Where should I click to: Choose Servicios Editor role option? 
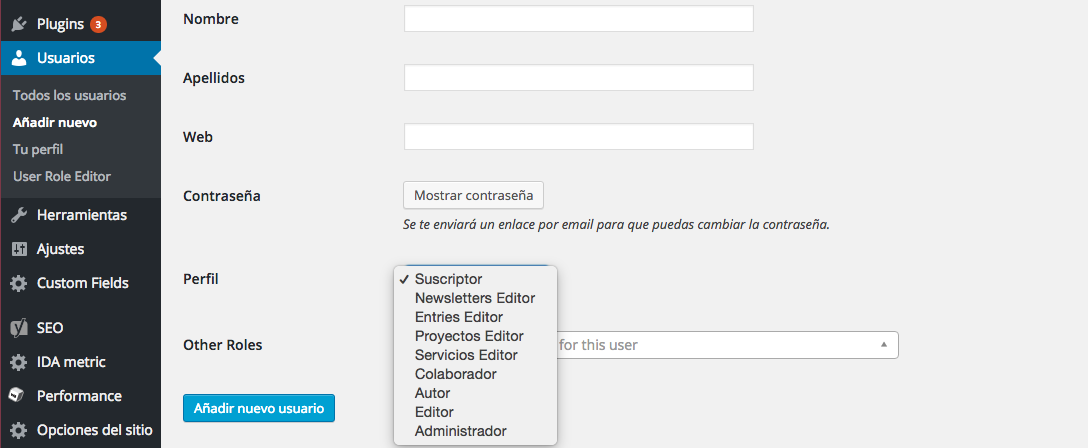pos(475,355)
